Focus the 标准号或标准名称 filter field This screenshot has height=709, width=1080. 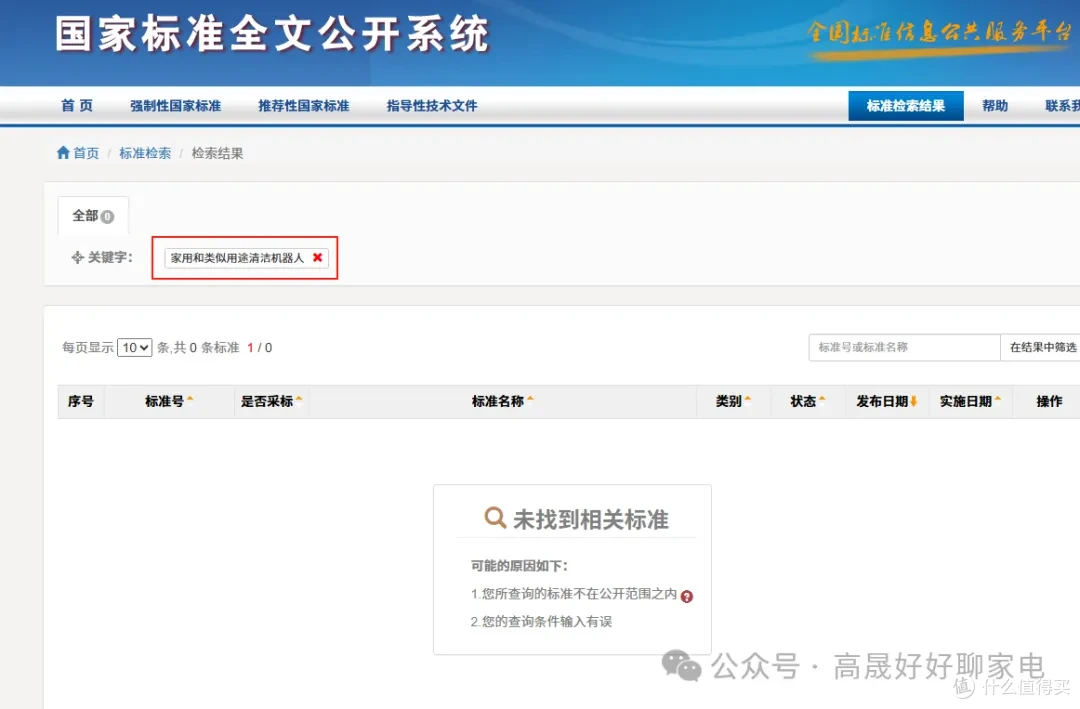(x=904, y=347)
